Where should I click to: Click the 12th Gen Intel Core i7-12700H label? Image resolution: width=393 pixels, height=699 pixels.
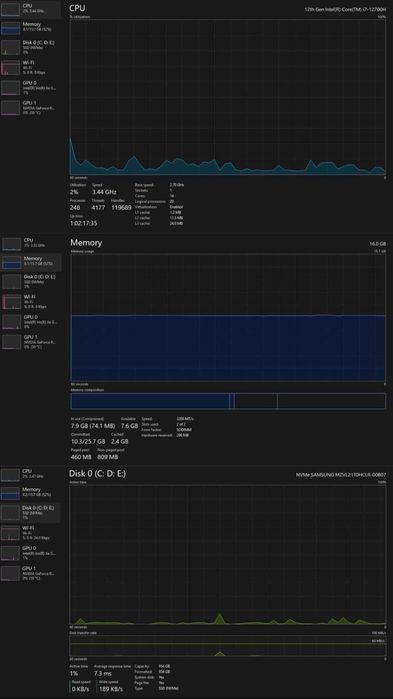pos(345,8)
